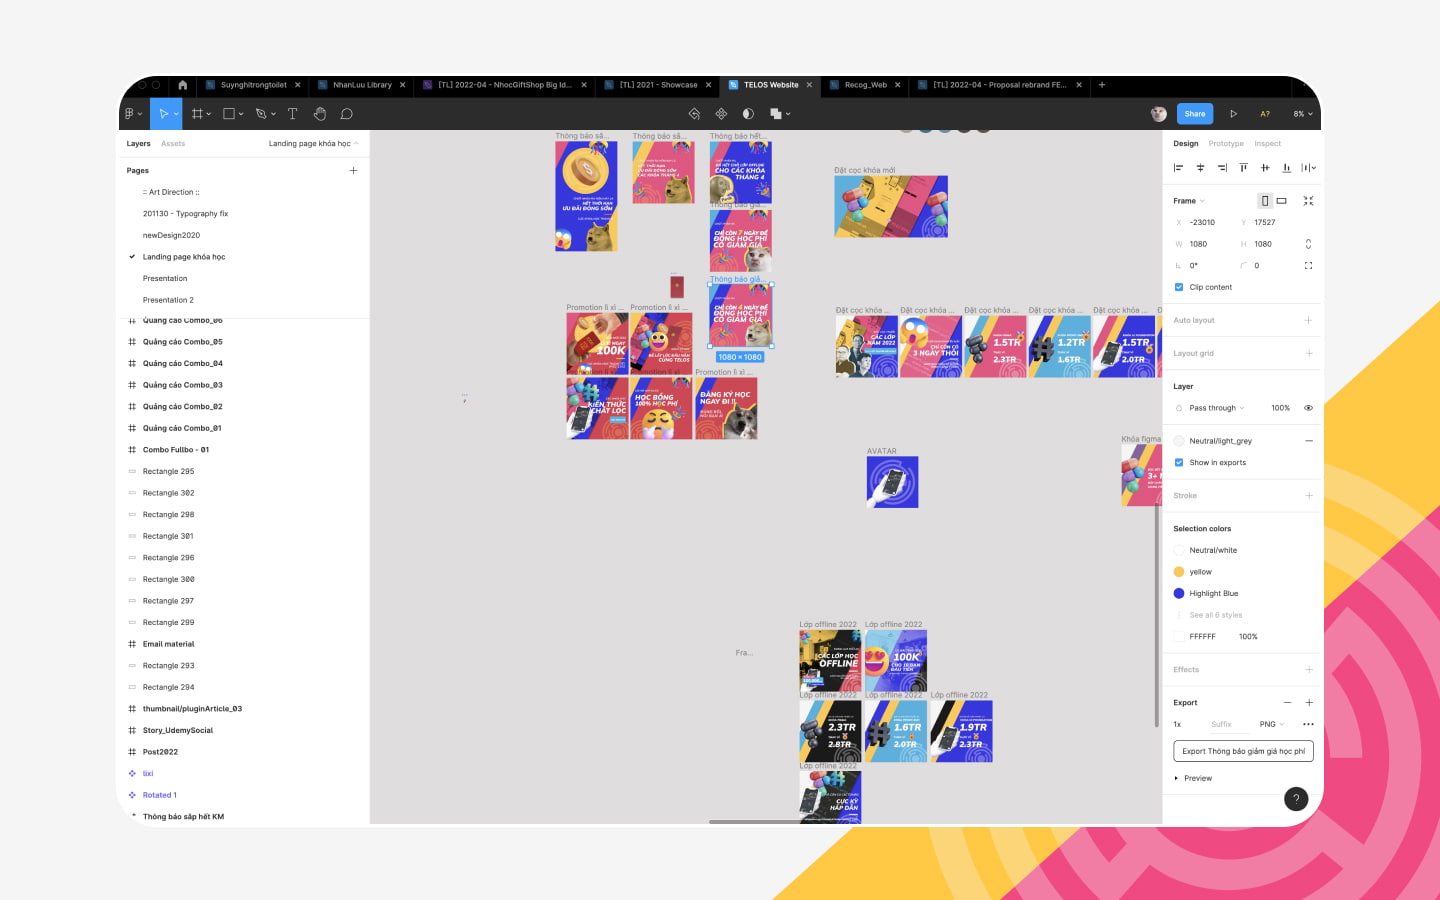The width and height of the screenshot is (1440, 900).
Task: Align vertical centers
Action: pyautogui.click(x=1265, y=168)
